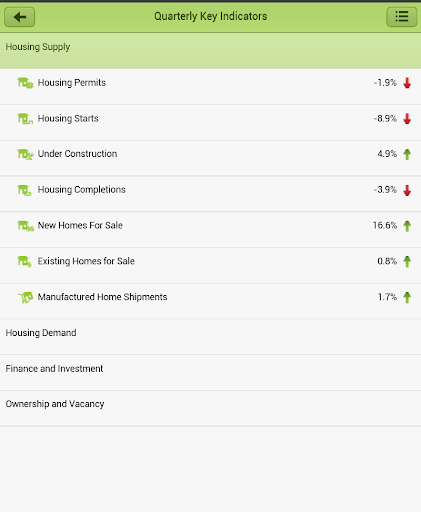Select the Housing Completions label
Viewport: 421px width, 512px height.
[x=82, y=190]
